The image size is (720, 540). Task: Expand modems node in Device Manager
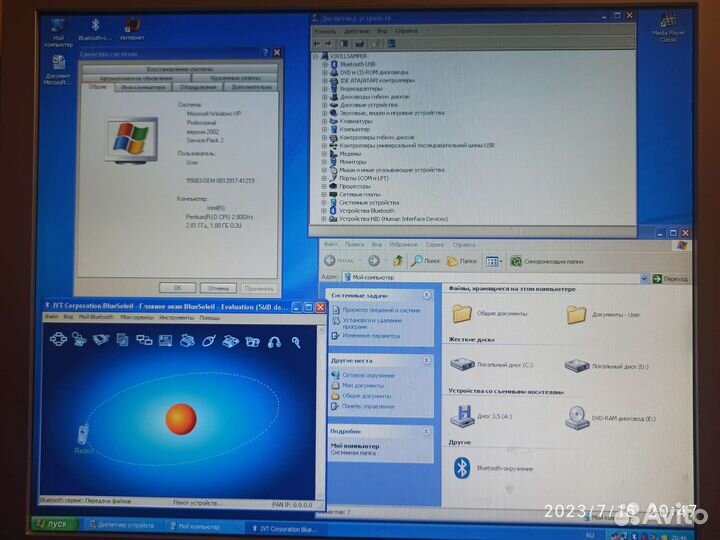pos(324,154)
